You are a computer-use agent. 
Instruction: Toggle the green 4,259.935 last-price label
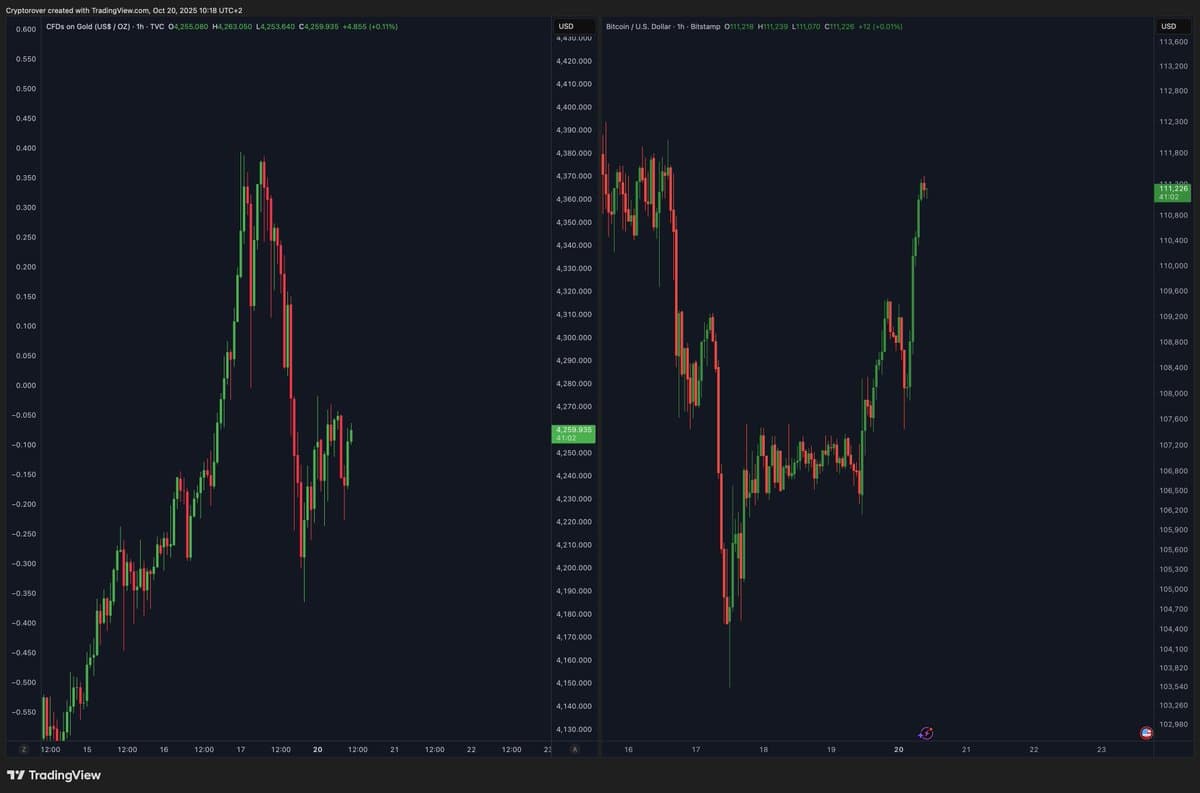pyautogui.click(x=574, y=432)
